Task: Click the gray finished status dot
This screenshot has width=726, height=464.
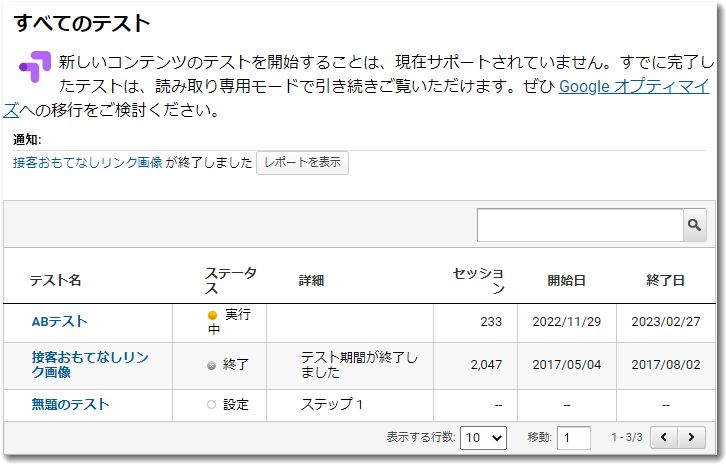Action: [211, 365]
